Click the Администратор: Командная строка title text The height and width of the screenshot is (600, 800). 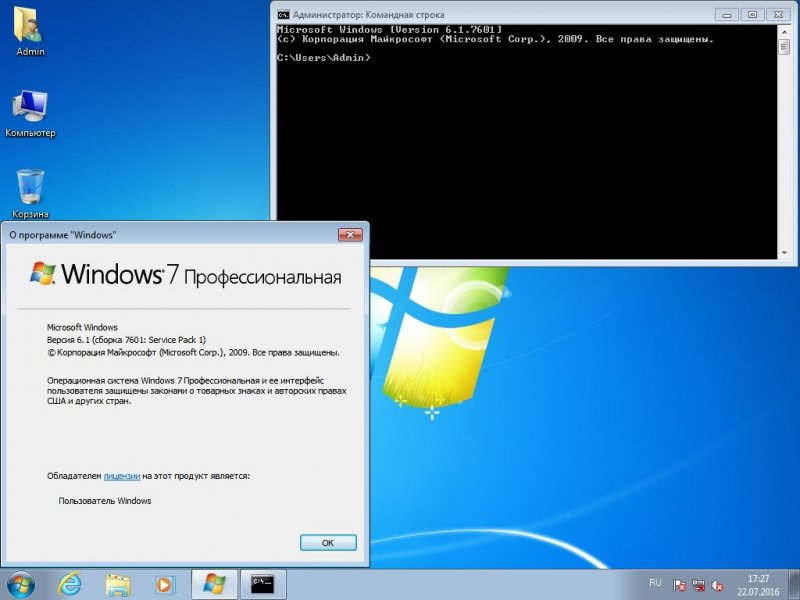pyautogui.click(x=368, y=15)
